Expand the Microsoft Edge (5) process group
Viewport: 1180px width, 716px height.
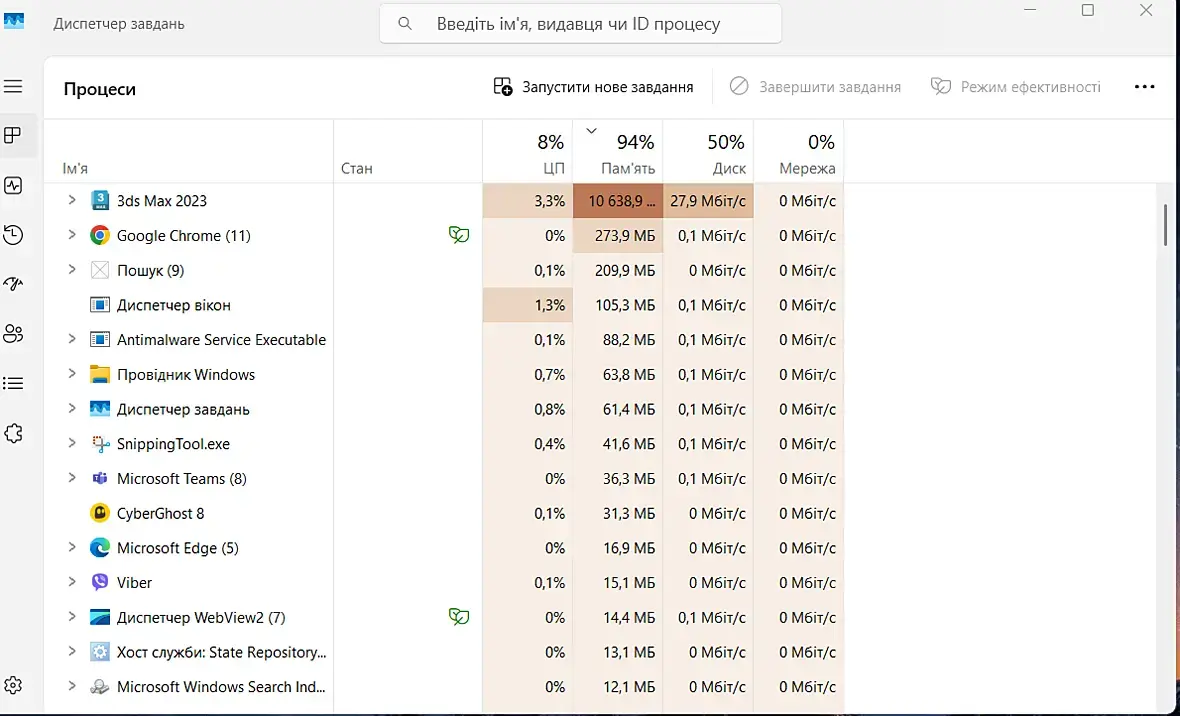(x=71, y=547)
